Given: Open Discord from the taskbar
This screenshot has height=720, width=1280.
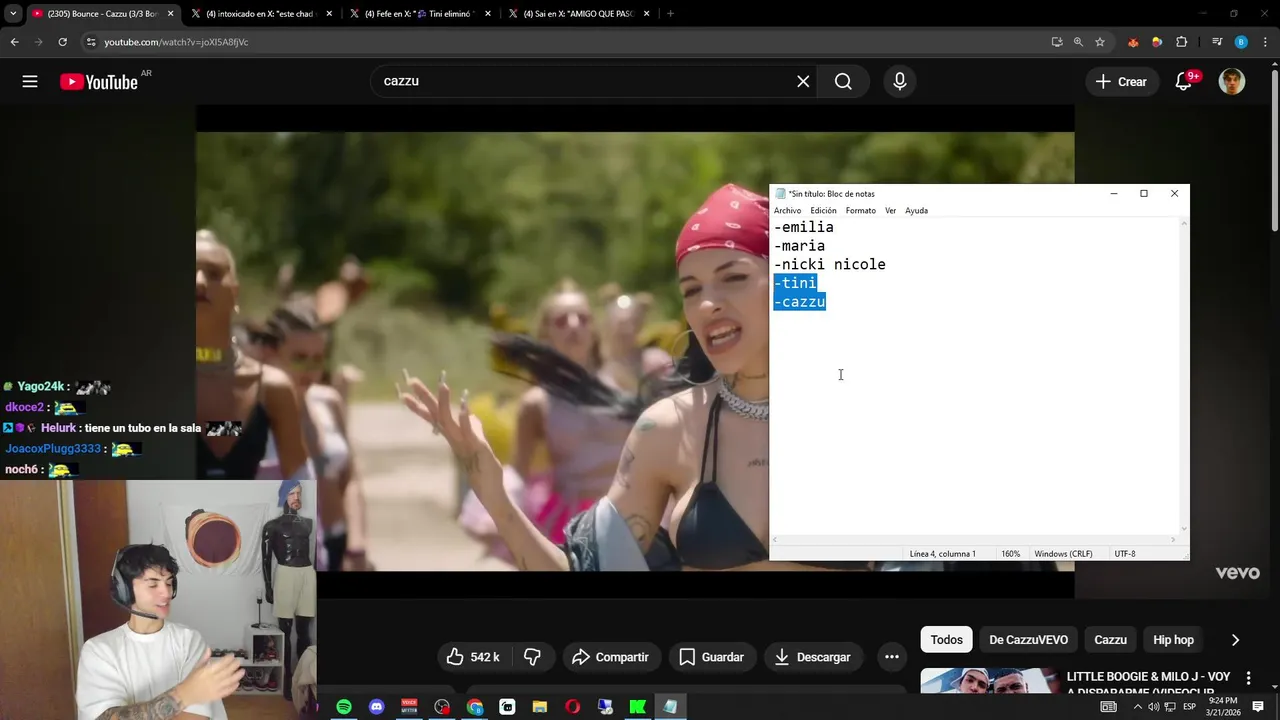Looking at the screenshot, I should (x=377, y=707).
